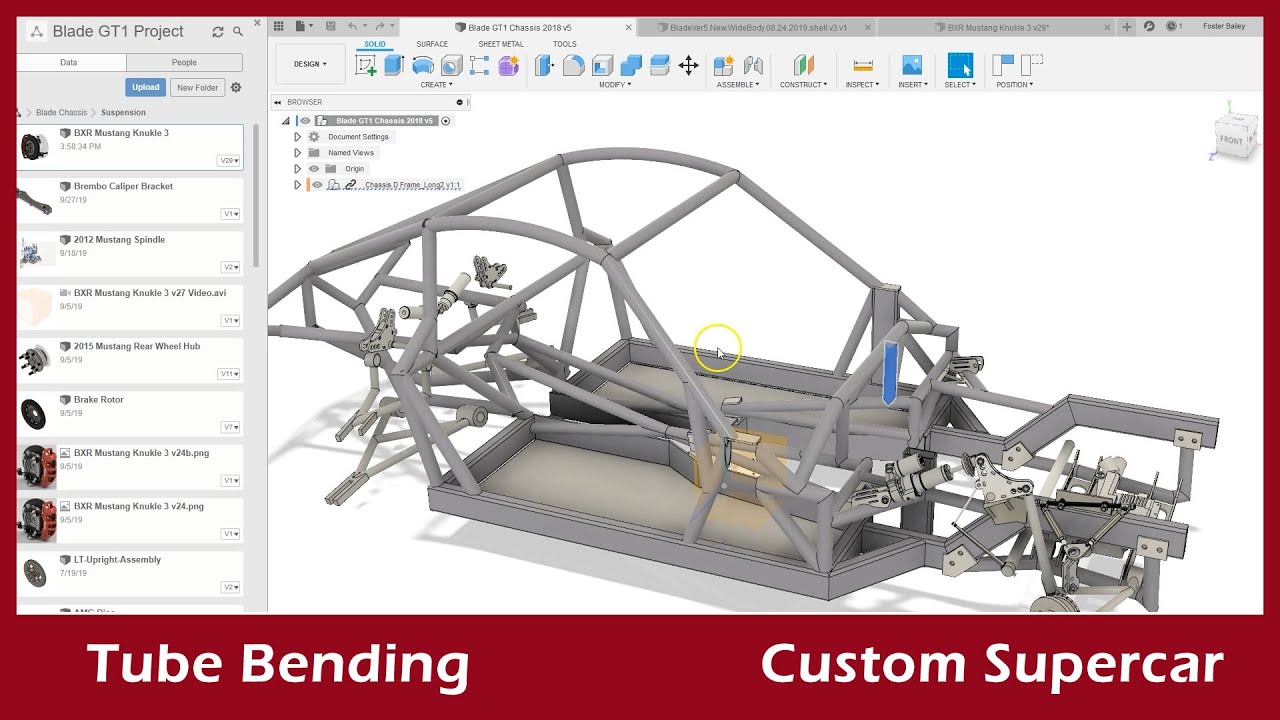Open the INSERT dropdown menu
Viewport: 1280px width, 720px height.
(x=913, y=85)
